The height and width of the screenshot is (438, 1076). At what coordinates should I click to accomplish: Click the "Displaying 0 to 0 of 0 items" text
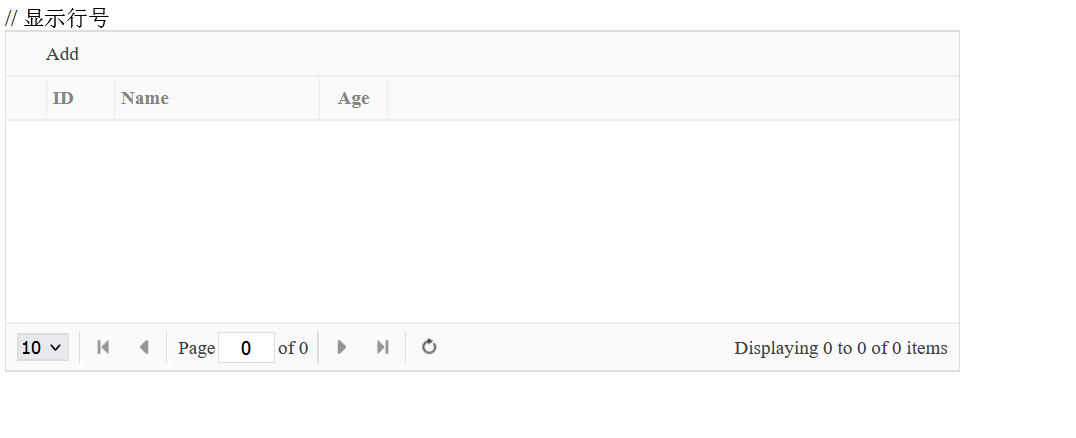click(841, 348)
